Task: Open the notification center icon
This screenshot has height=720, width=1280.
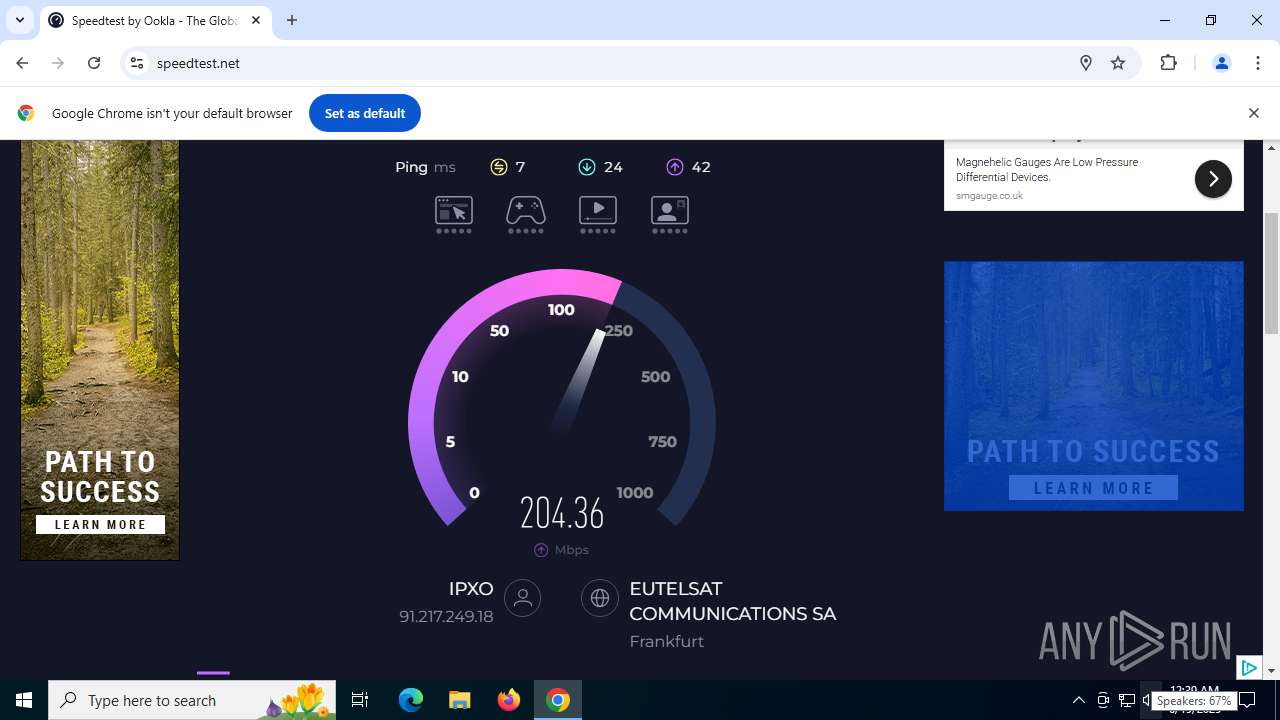Action: click(x=1247, y=700)
